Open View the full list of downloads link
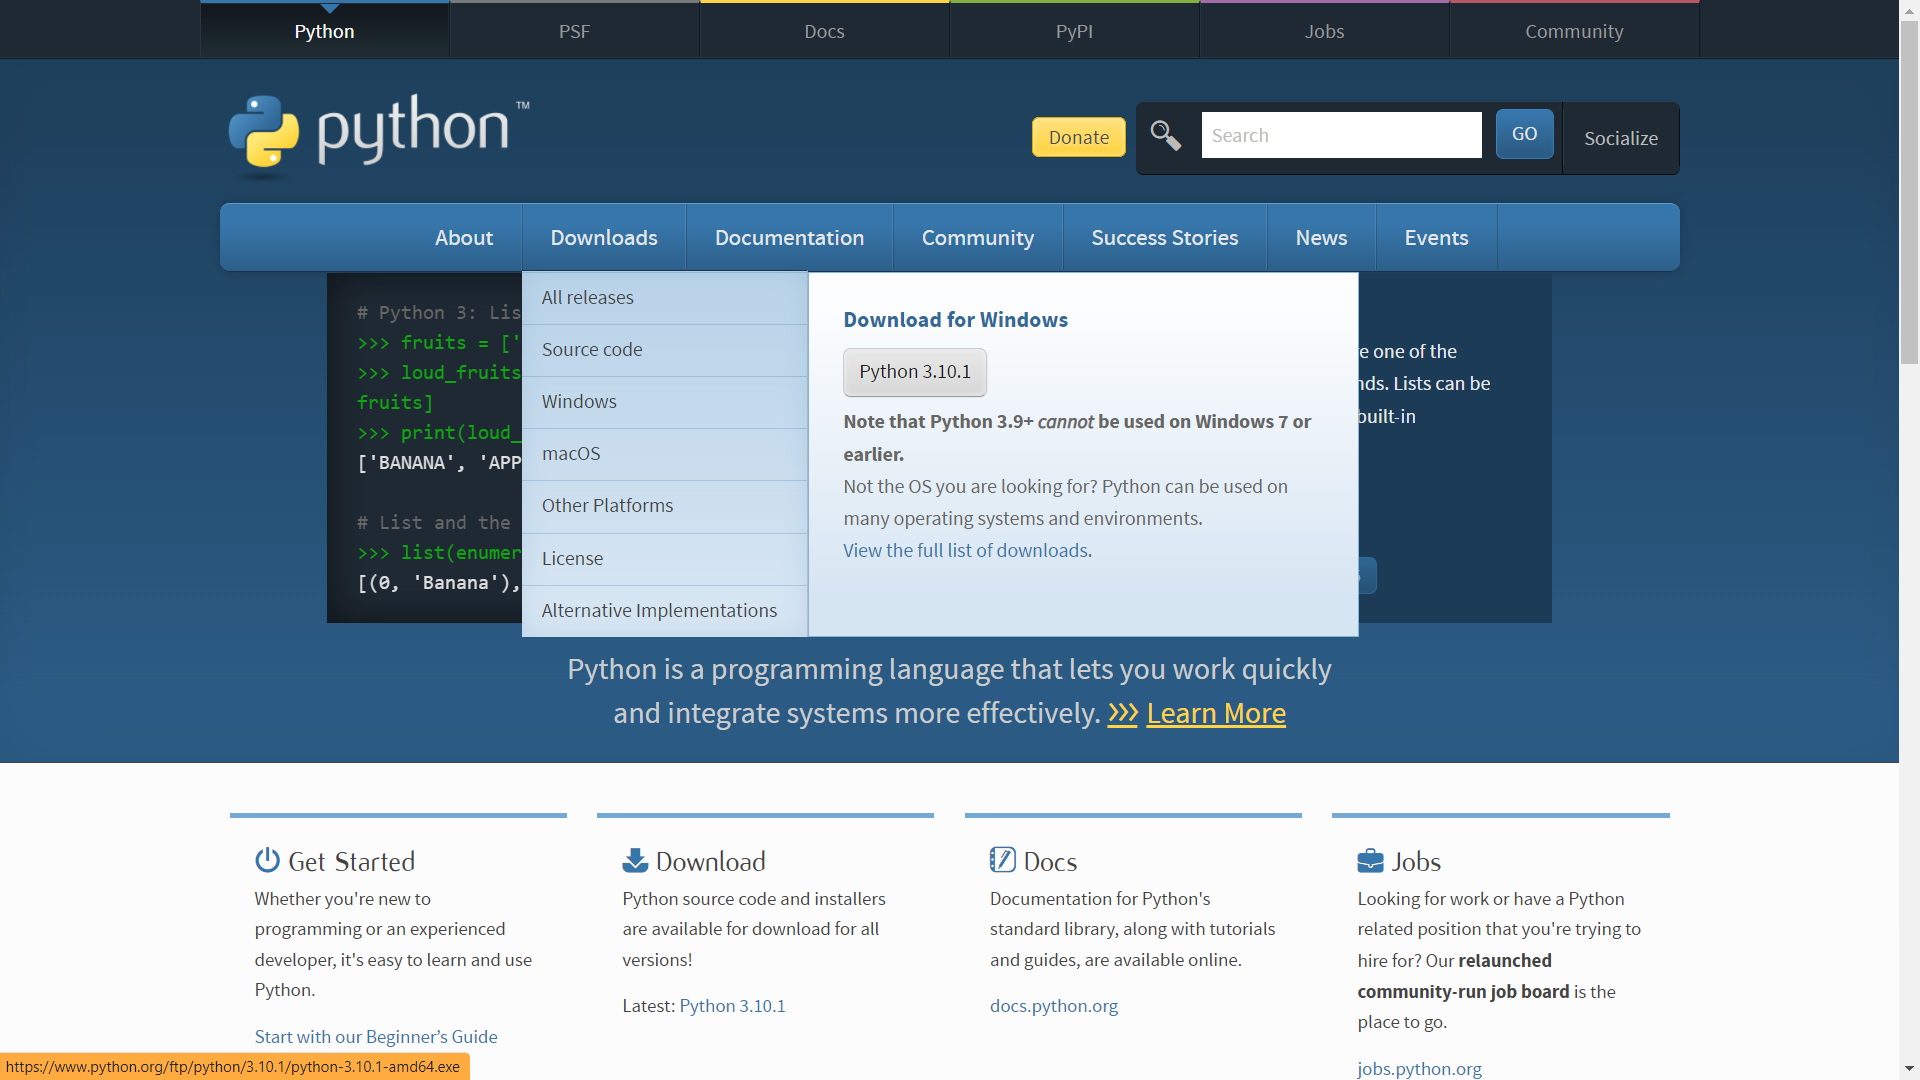1920x1080 pixels. point(965,551)
